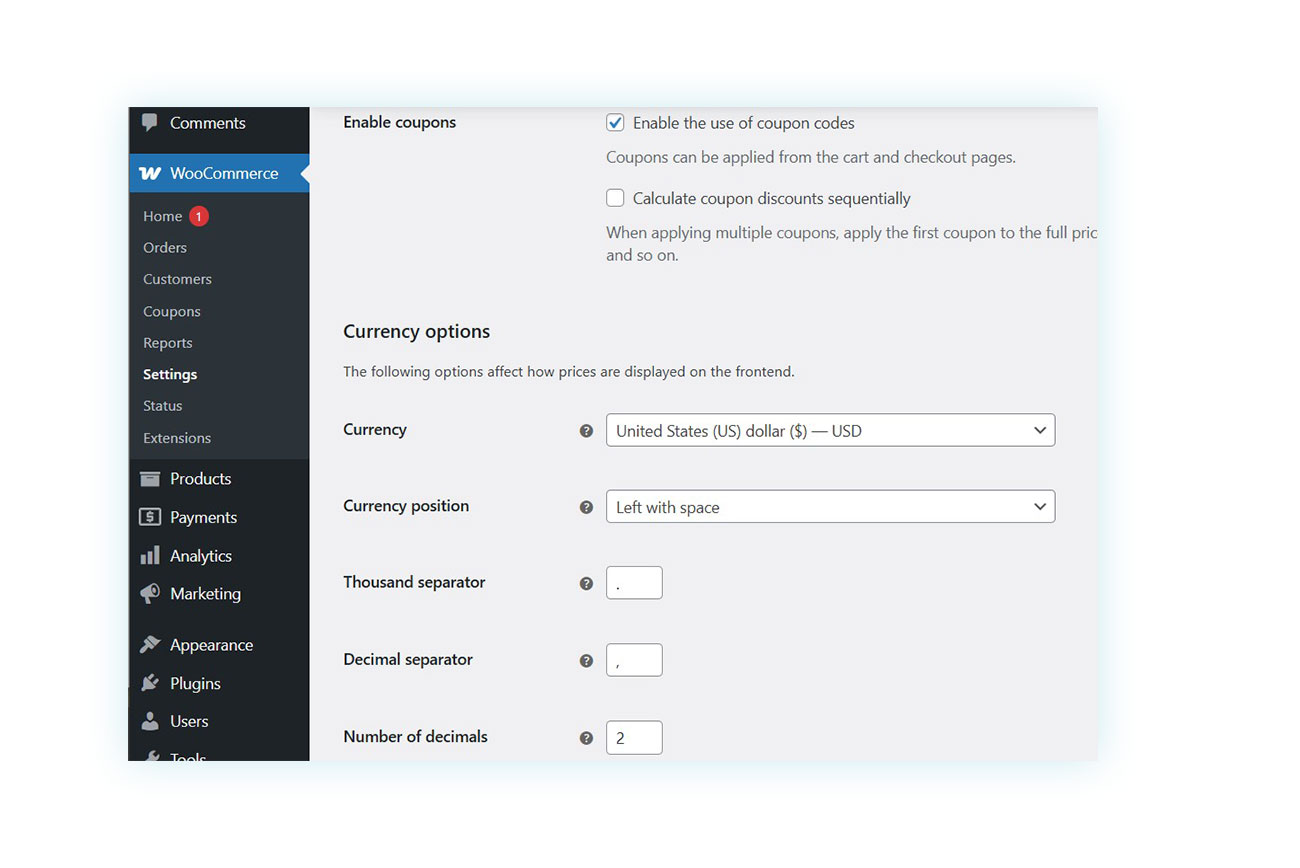The height and width of the screenshot is (868, 1300).
Task: Click the red notification badge on Home
Action: tap(198, 216)
